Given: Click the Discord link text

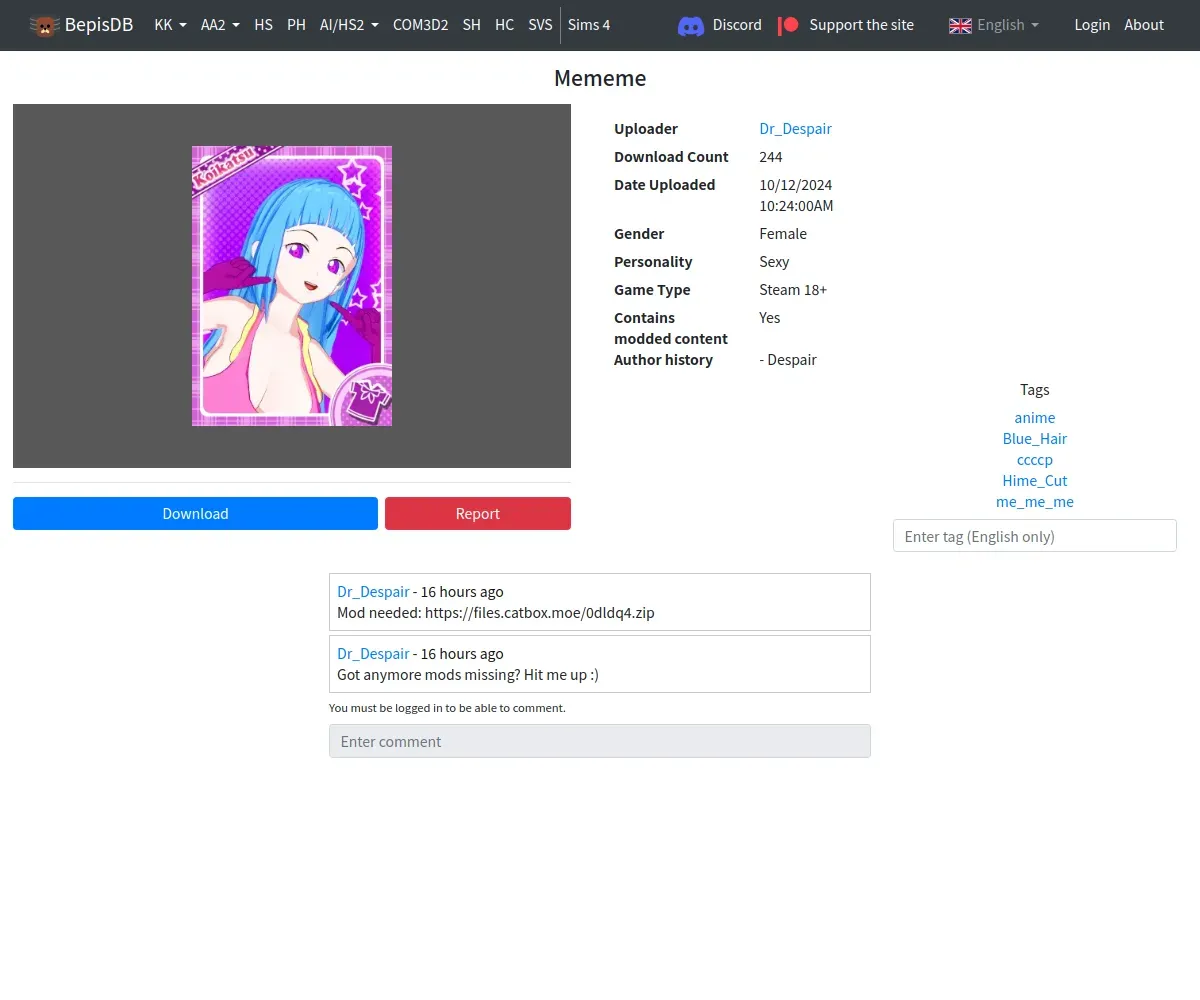Looking at the screenshot, I should [737, 25].
